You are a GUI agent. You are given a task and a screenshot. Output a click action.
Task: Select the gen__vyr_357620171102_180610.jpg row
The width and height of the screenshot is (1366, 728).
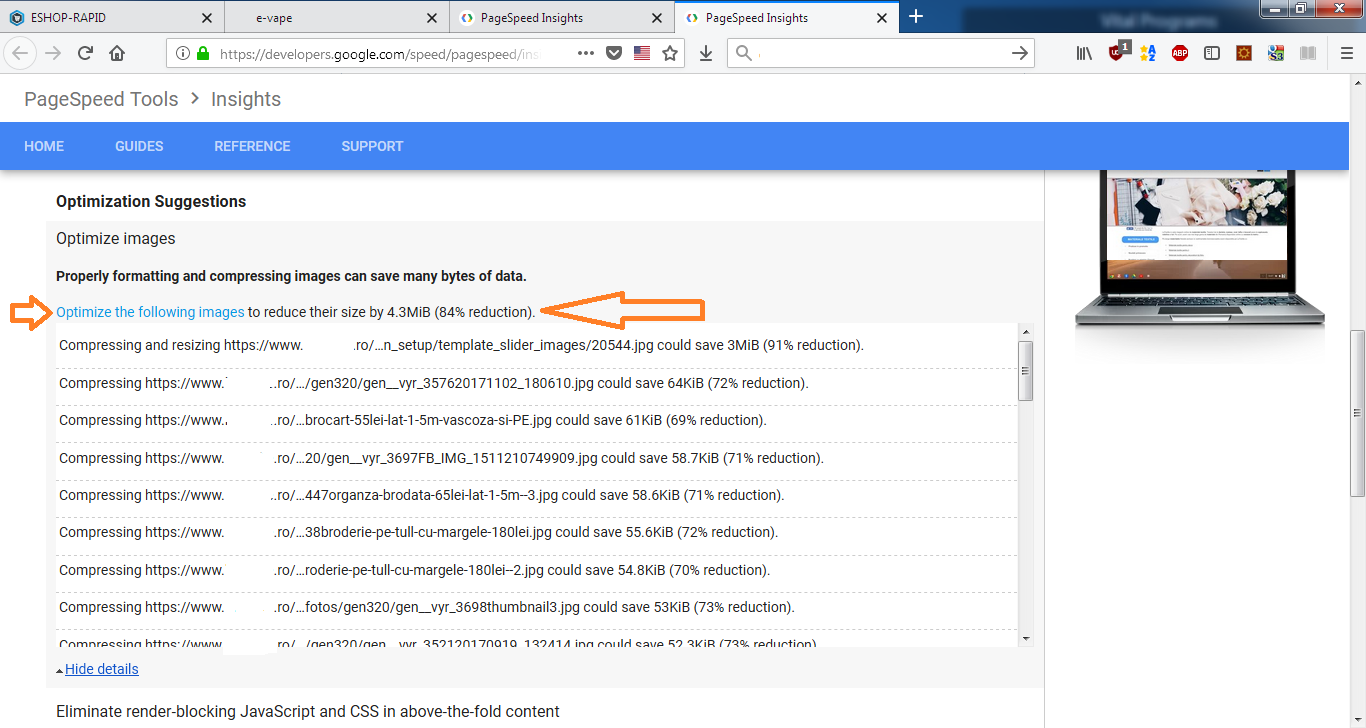[x=537, y=383]
